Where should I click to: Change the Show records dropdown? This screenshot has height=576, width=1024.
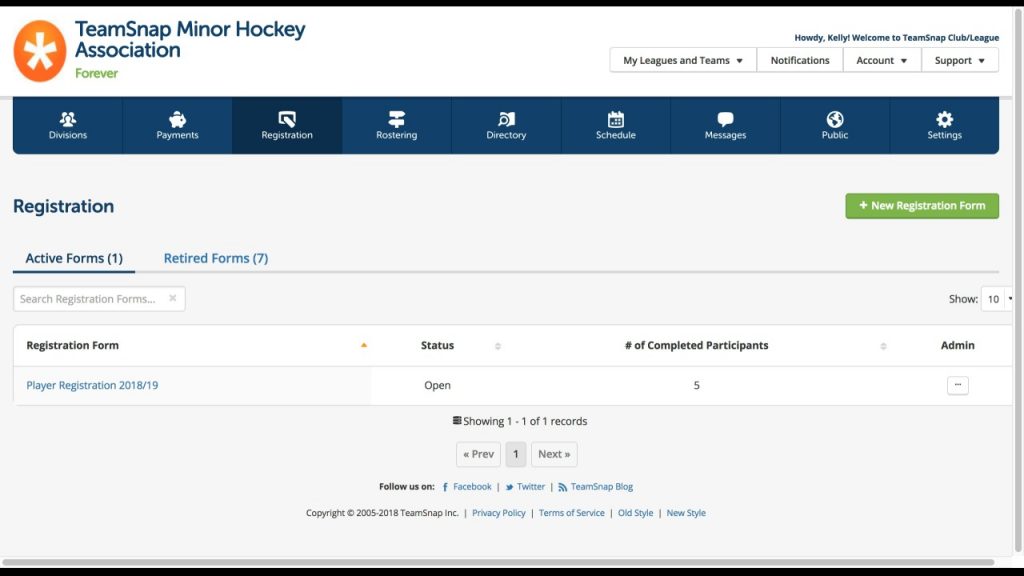[x=996, y=298]
